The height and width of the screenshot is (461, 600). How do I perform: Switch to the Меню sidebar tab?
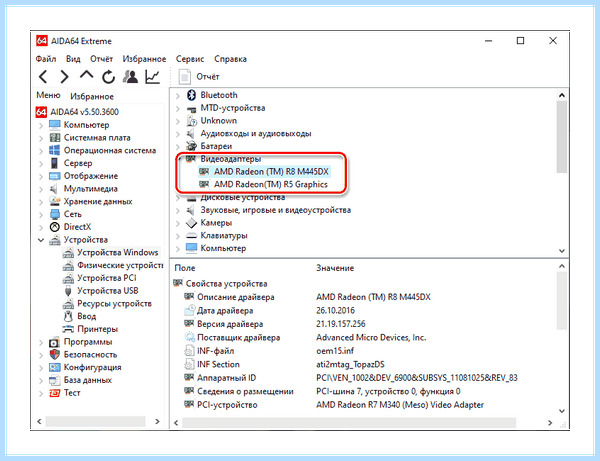coord(48,95)
